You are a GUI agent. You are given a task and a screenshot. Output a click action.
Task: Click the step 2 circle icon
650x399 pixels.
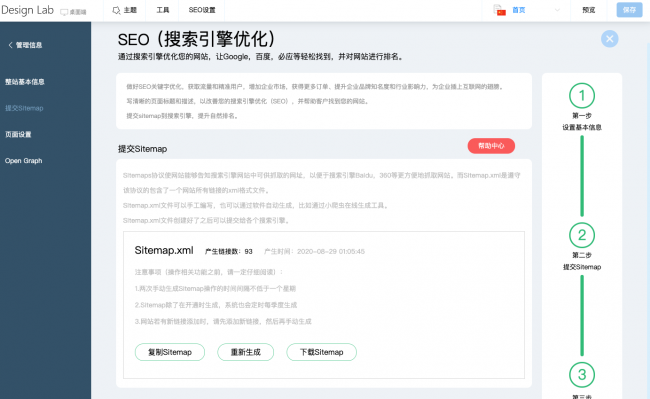[x=582, y=235]
